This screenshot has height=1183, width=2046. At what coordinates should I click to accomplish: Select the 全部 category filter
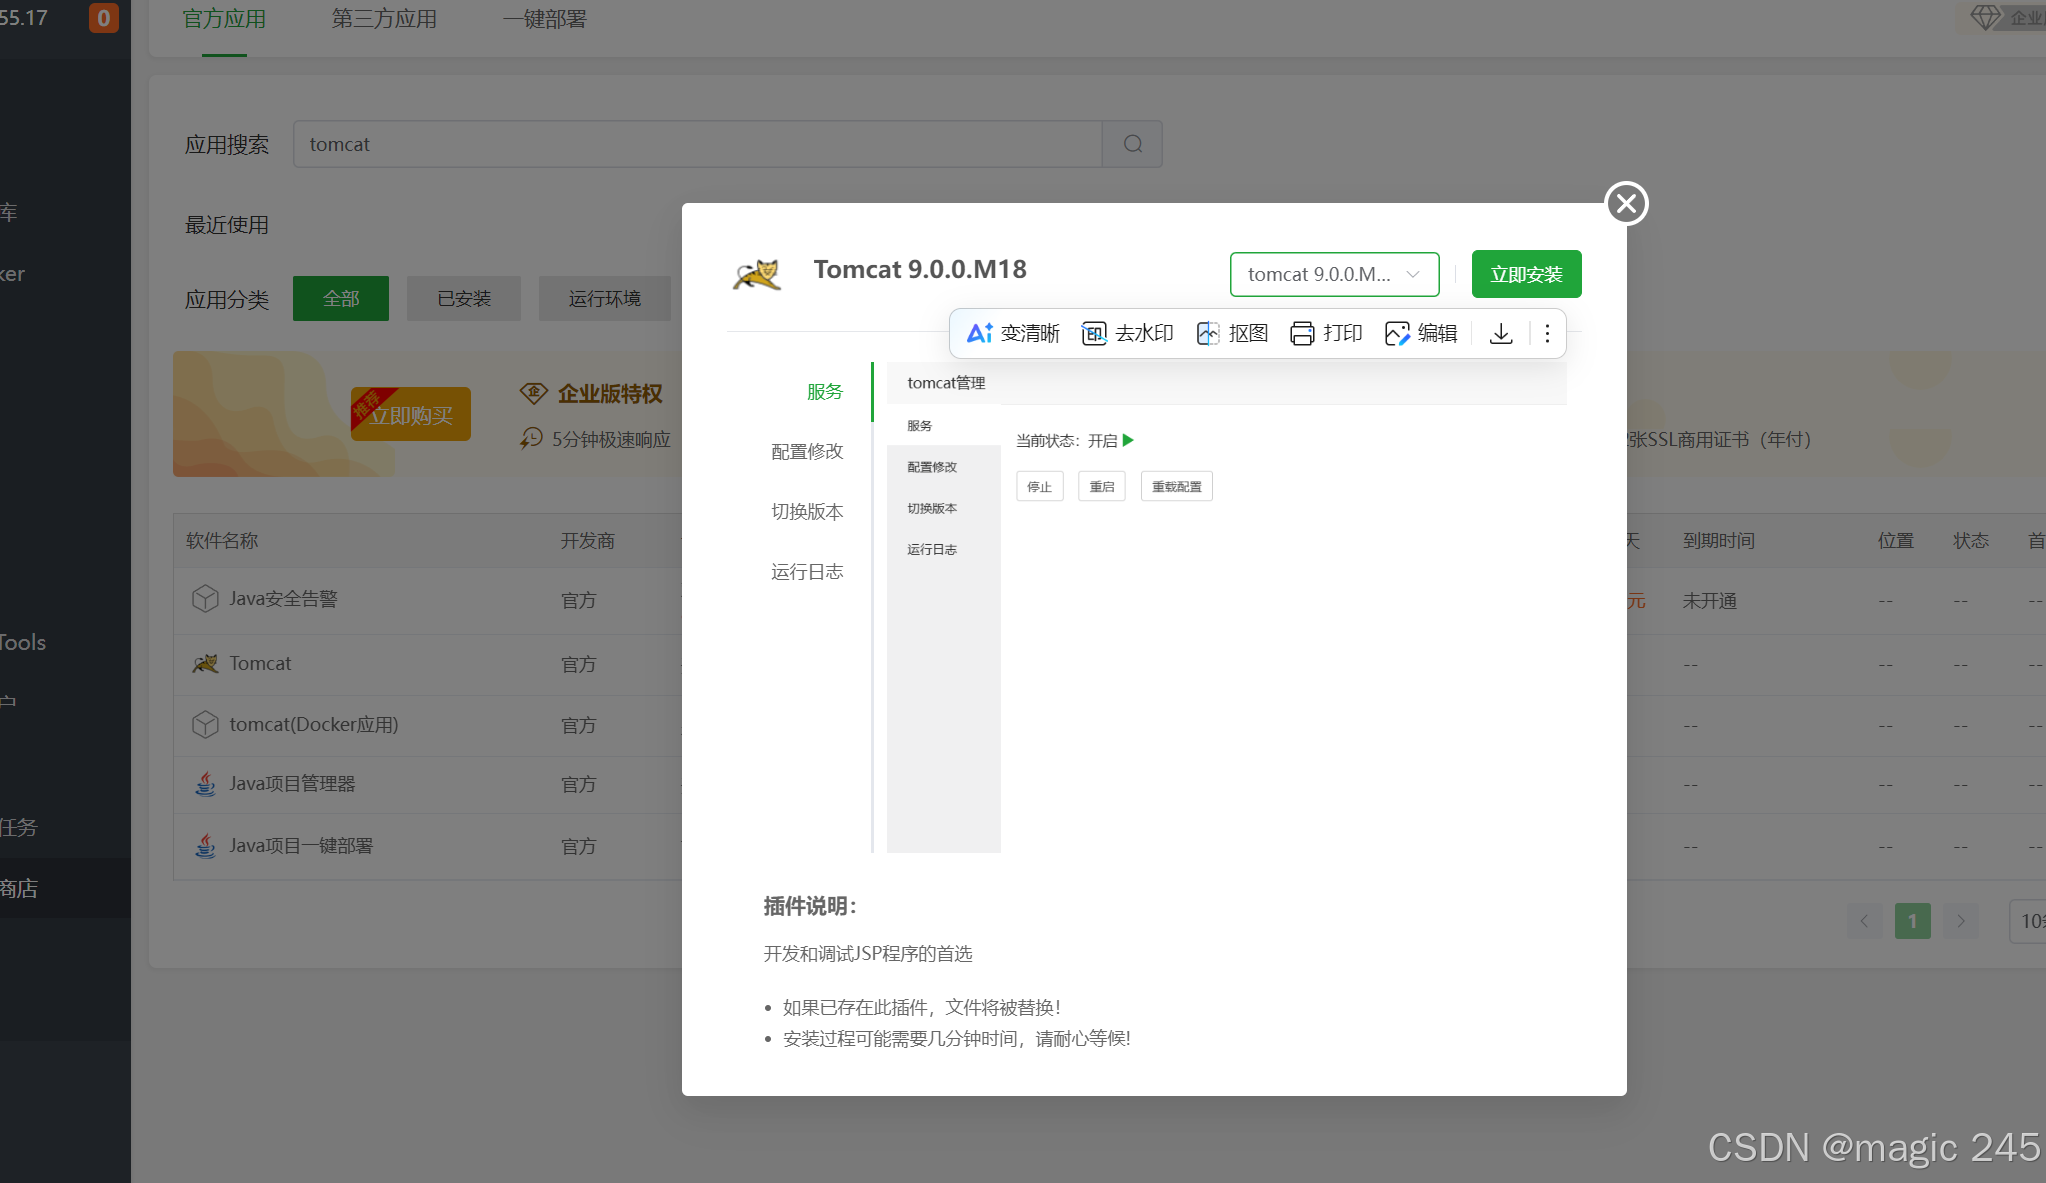tap(340, 298)
